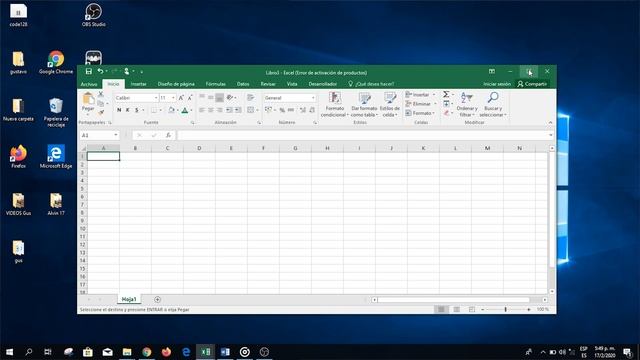
Task: Click zoom in plus on status bar
Action: click(529, 310)
